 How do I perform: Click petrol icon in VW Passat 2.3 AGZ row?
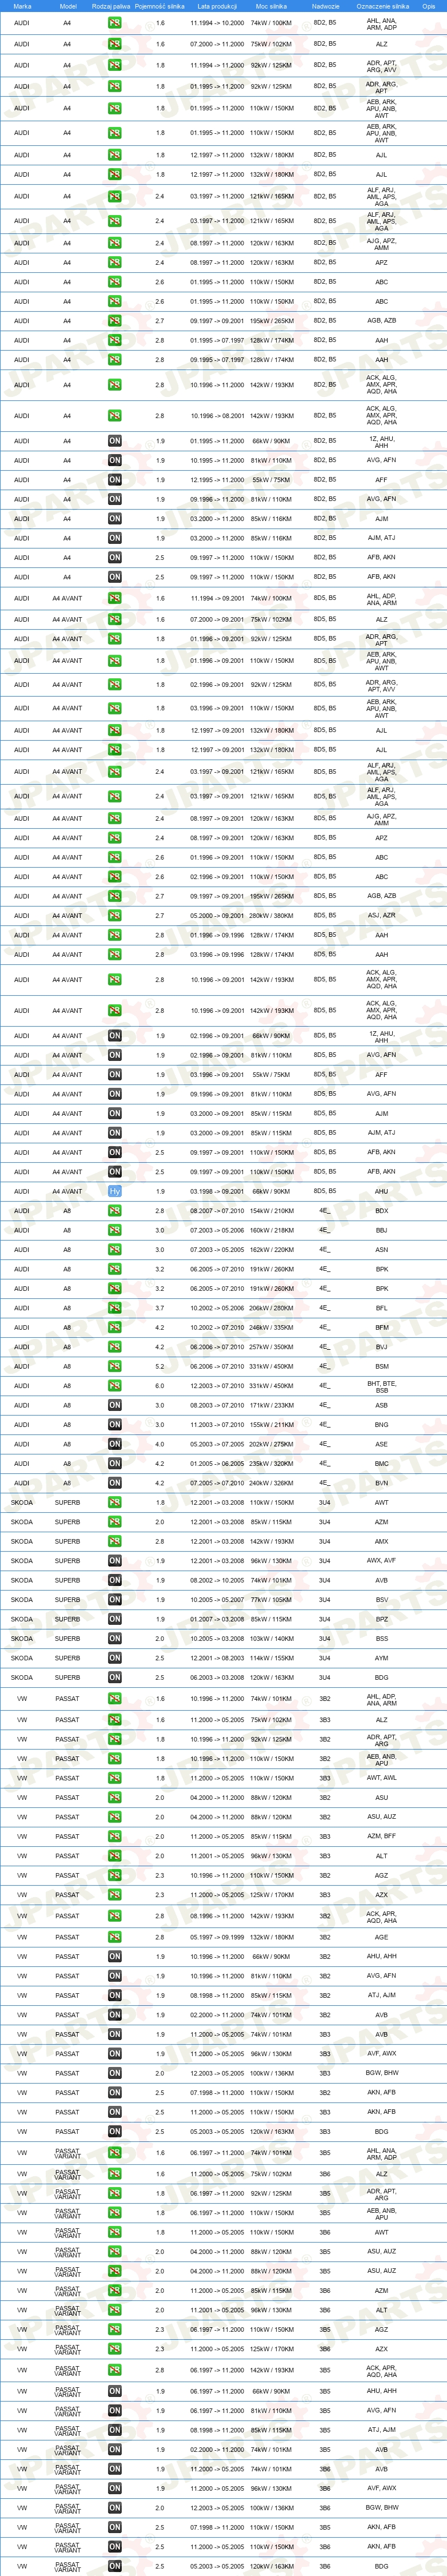[x=115, y=1876]
